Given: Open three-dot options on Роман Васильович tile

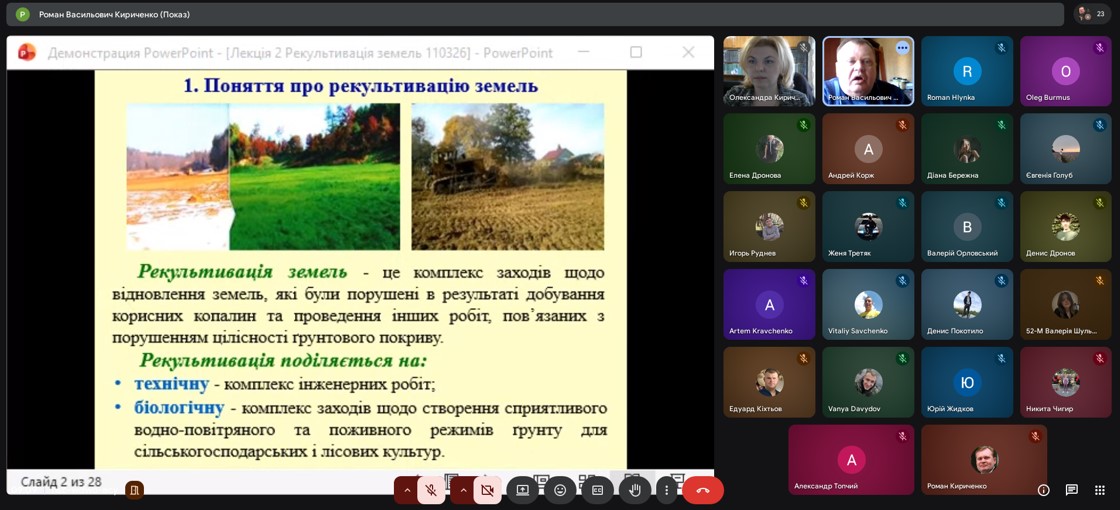Looking at the screenshot, I should pos(902,48).
